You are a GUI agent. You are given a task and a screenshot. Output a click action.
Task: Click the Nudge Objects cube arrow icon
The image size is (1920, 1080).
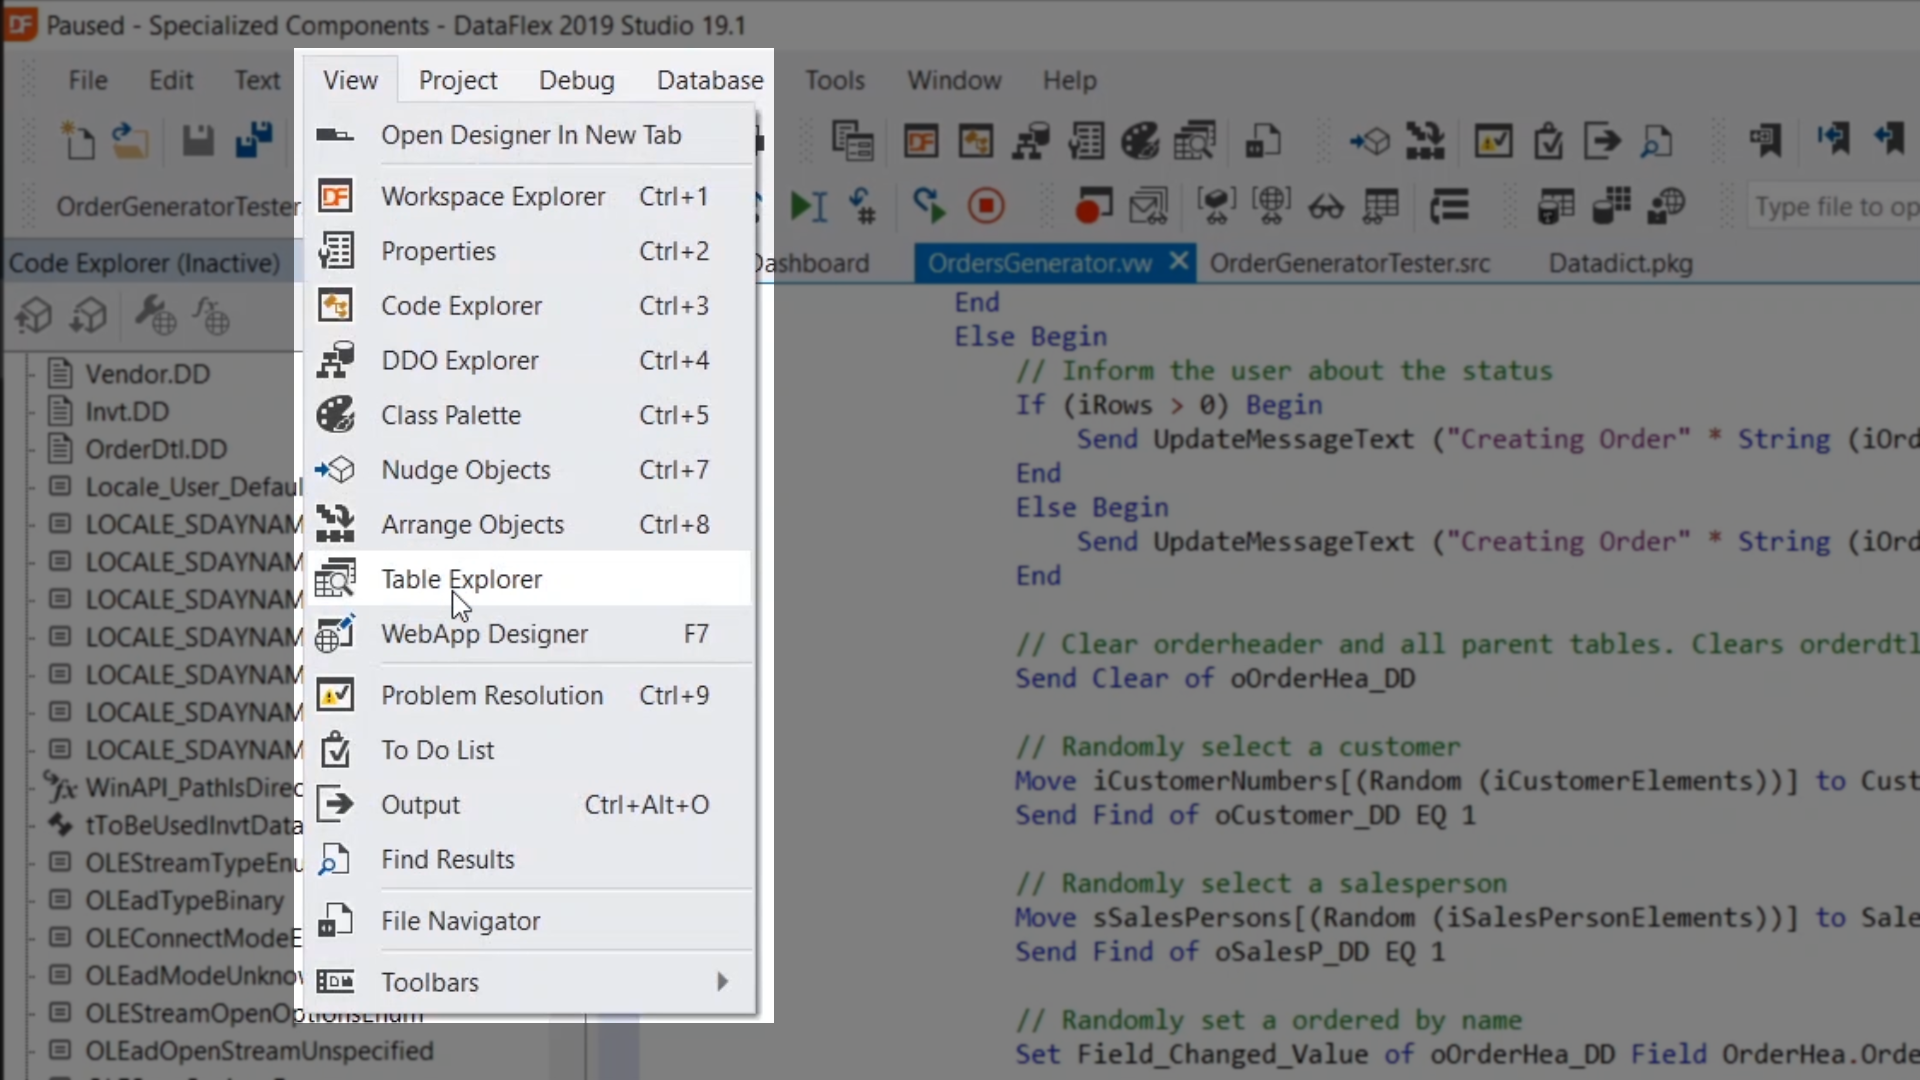point(335,470)
